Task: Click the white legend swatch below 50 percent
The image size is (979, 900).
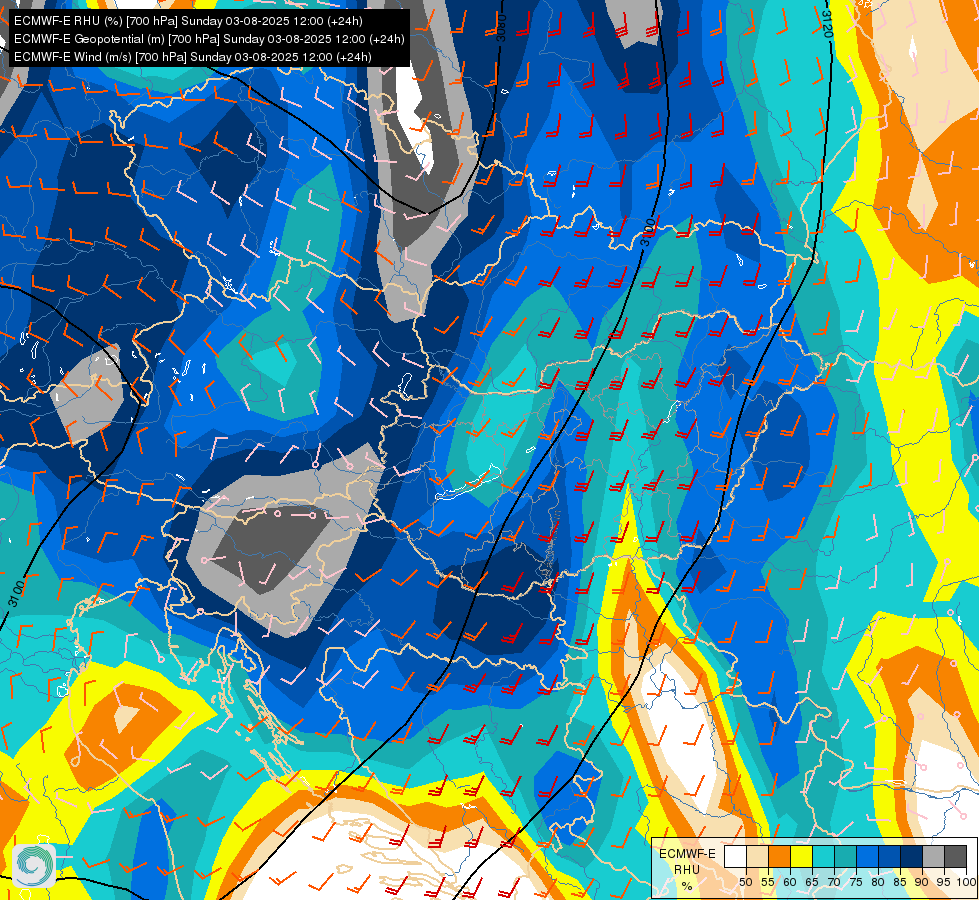Action: click(x=735, y=856)
